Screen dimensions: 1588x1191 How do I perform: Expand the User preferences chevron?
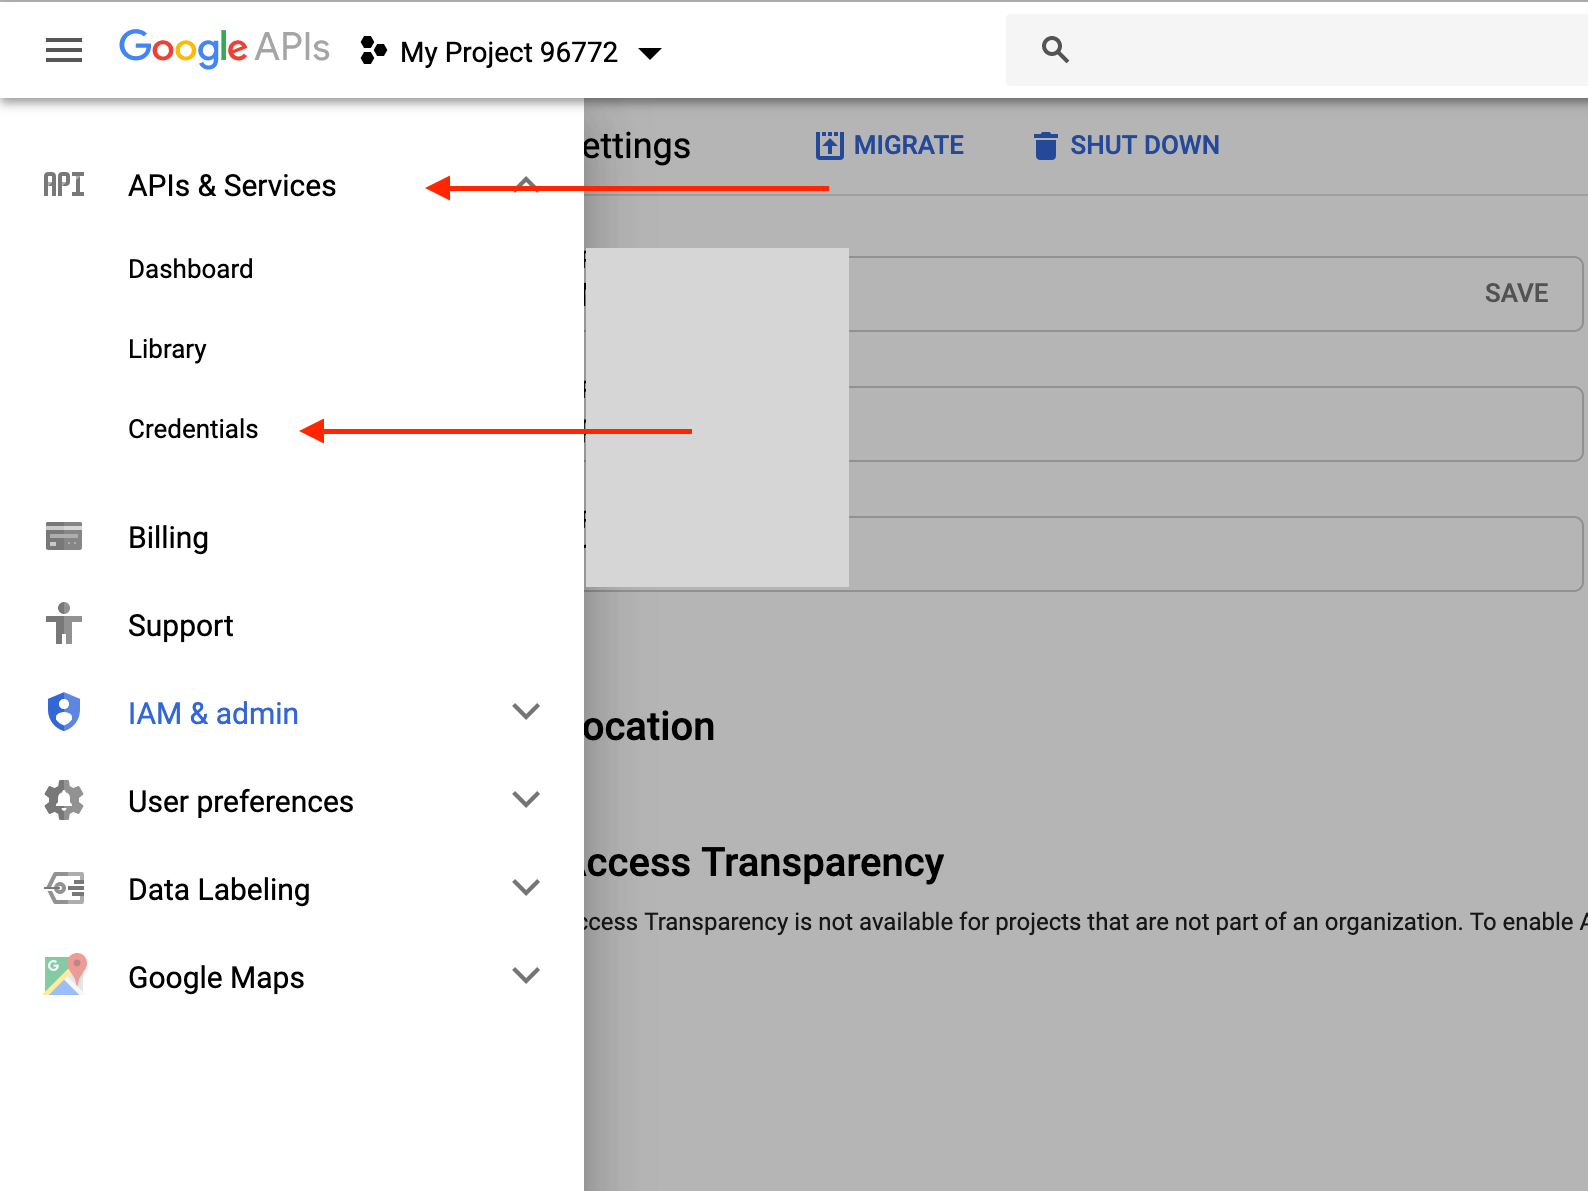point(526,800)
